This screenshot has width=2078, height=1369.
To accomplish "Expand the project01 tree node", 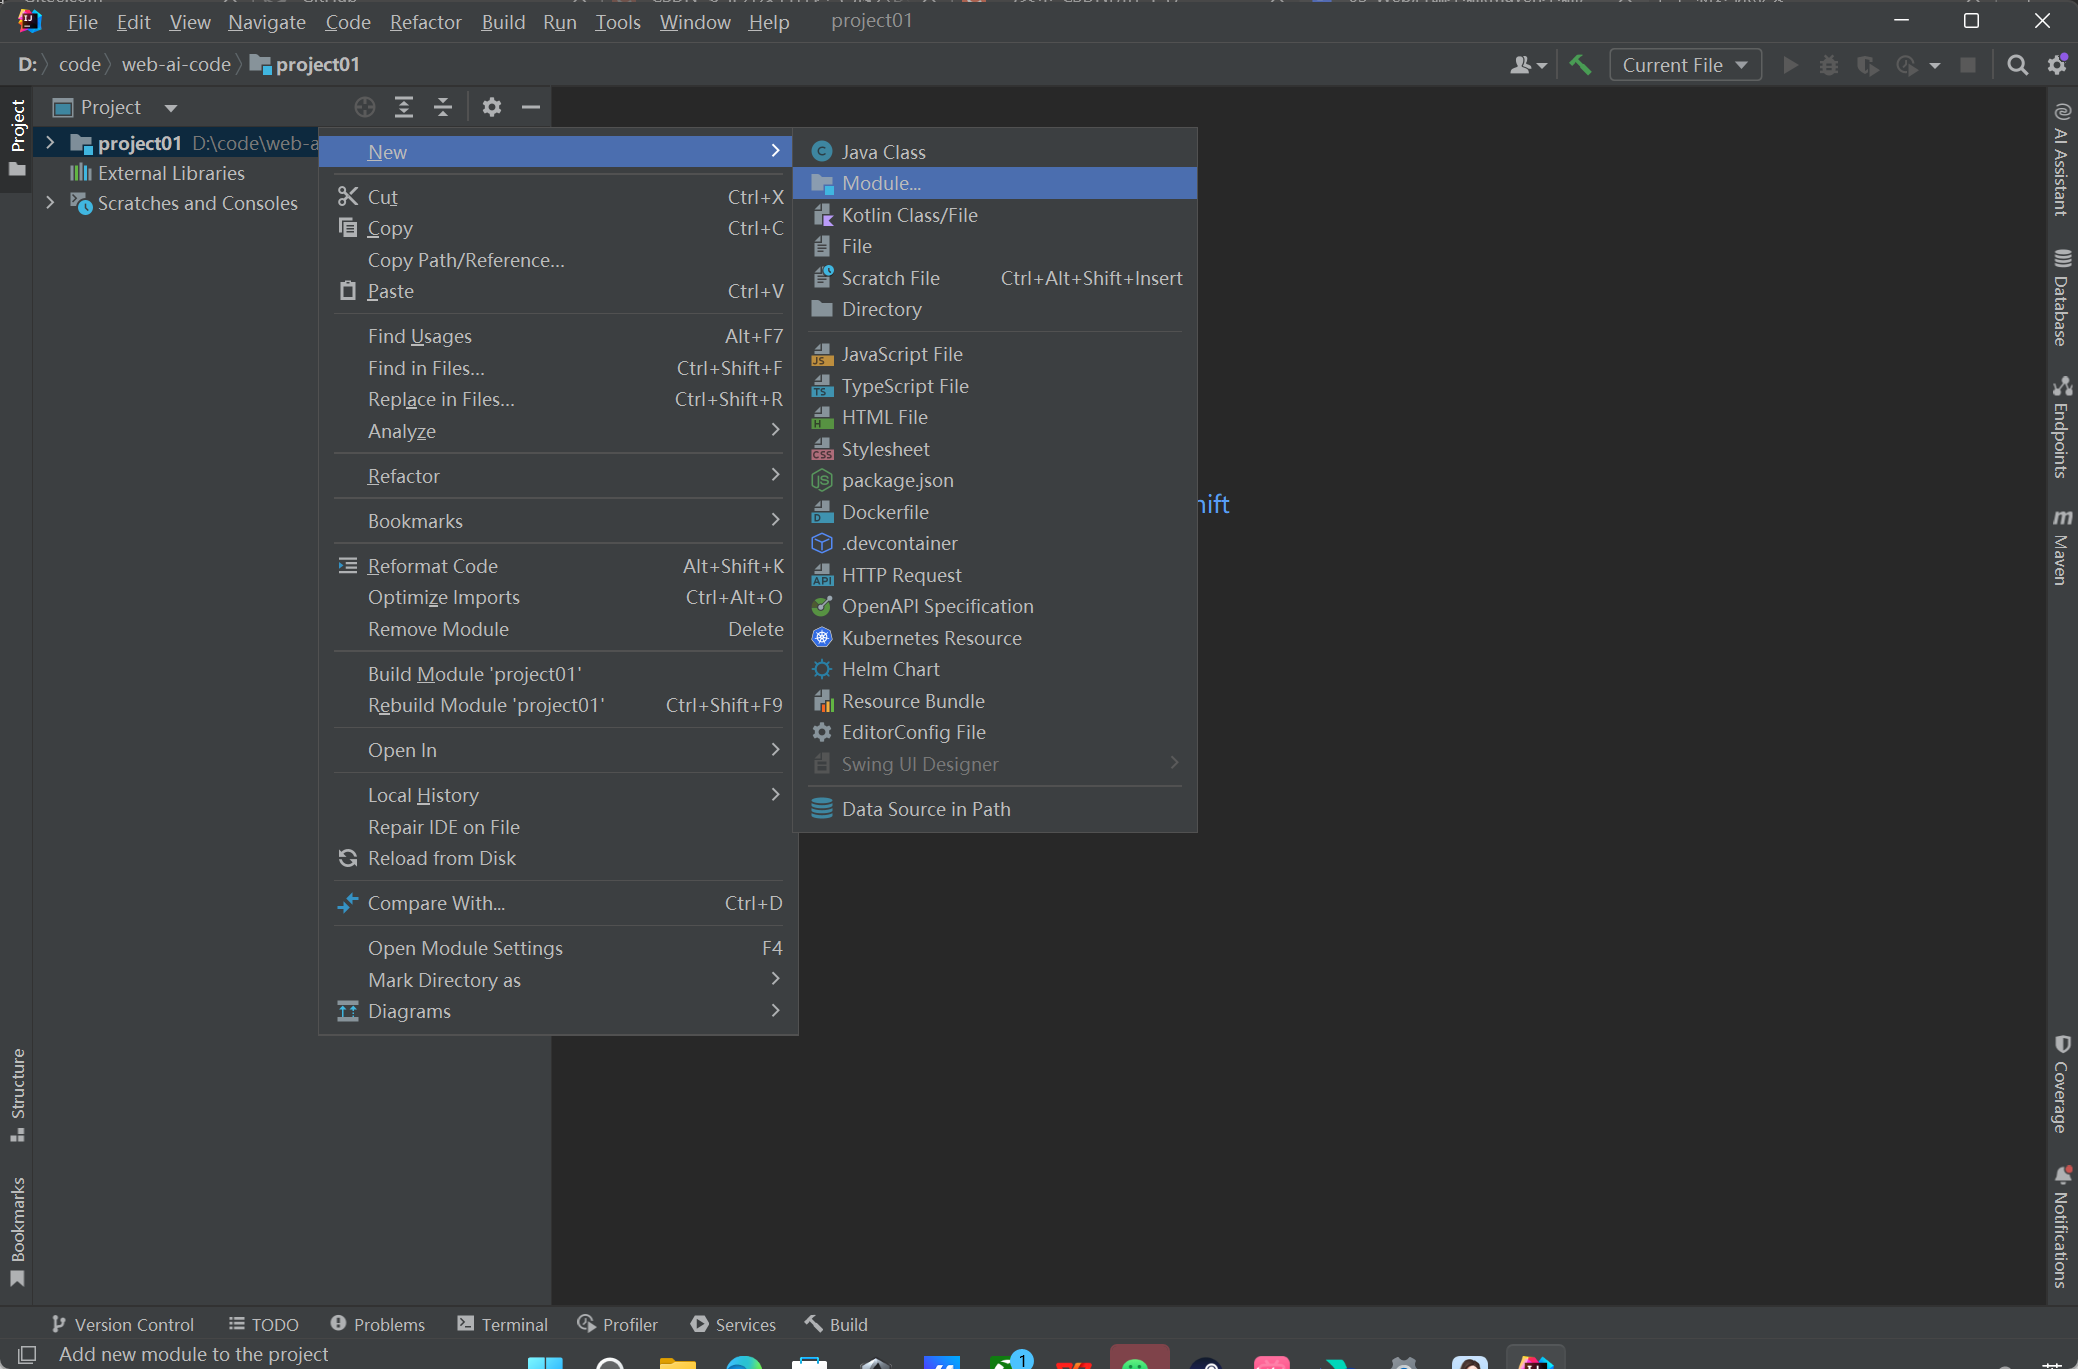I will click(x=50, y=143).
